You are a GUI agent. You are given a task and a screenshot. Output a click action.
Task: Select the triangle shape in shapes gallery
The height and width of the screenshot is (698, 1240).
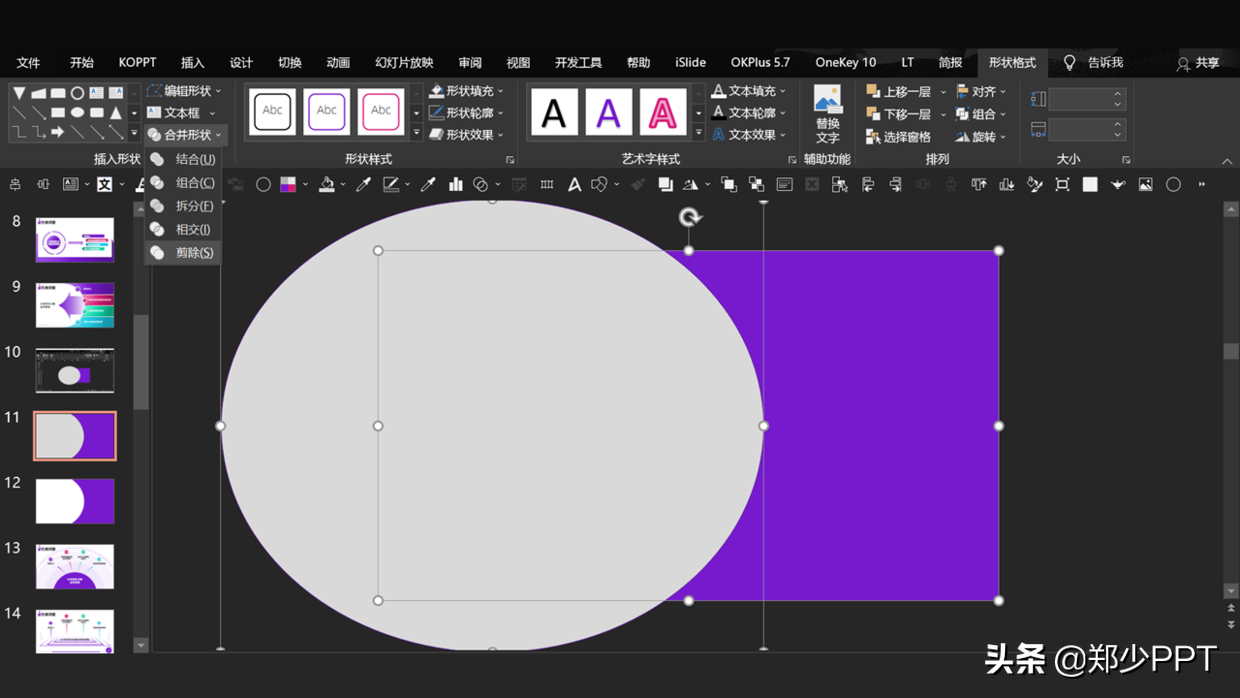pos(116,113)
